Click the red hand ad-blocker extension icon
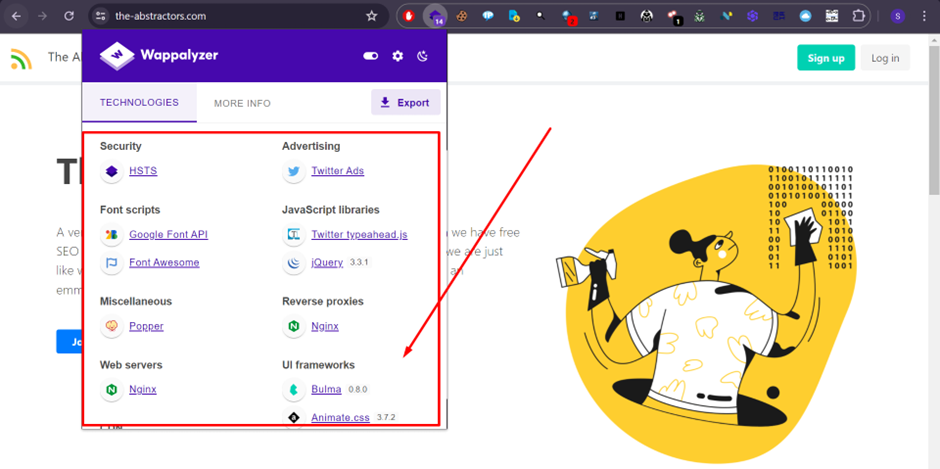940x469 pixels. [409, 16]
